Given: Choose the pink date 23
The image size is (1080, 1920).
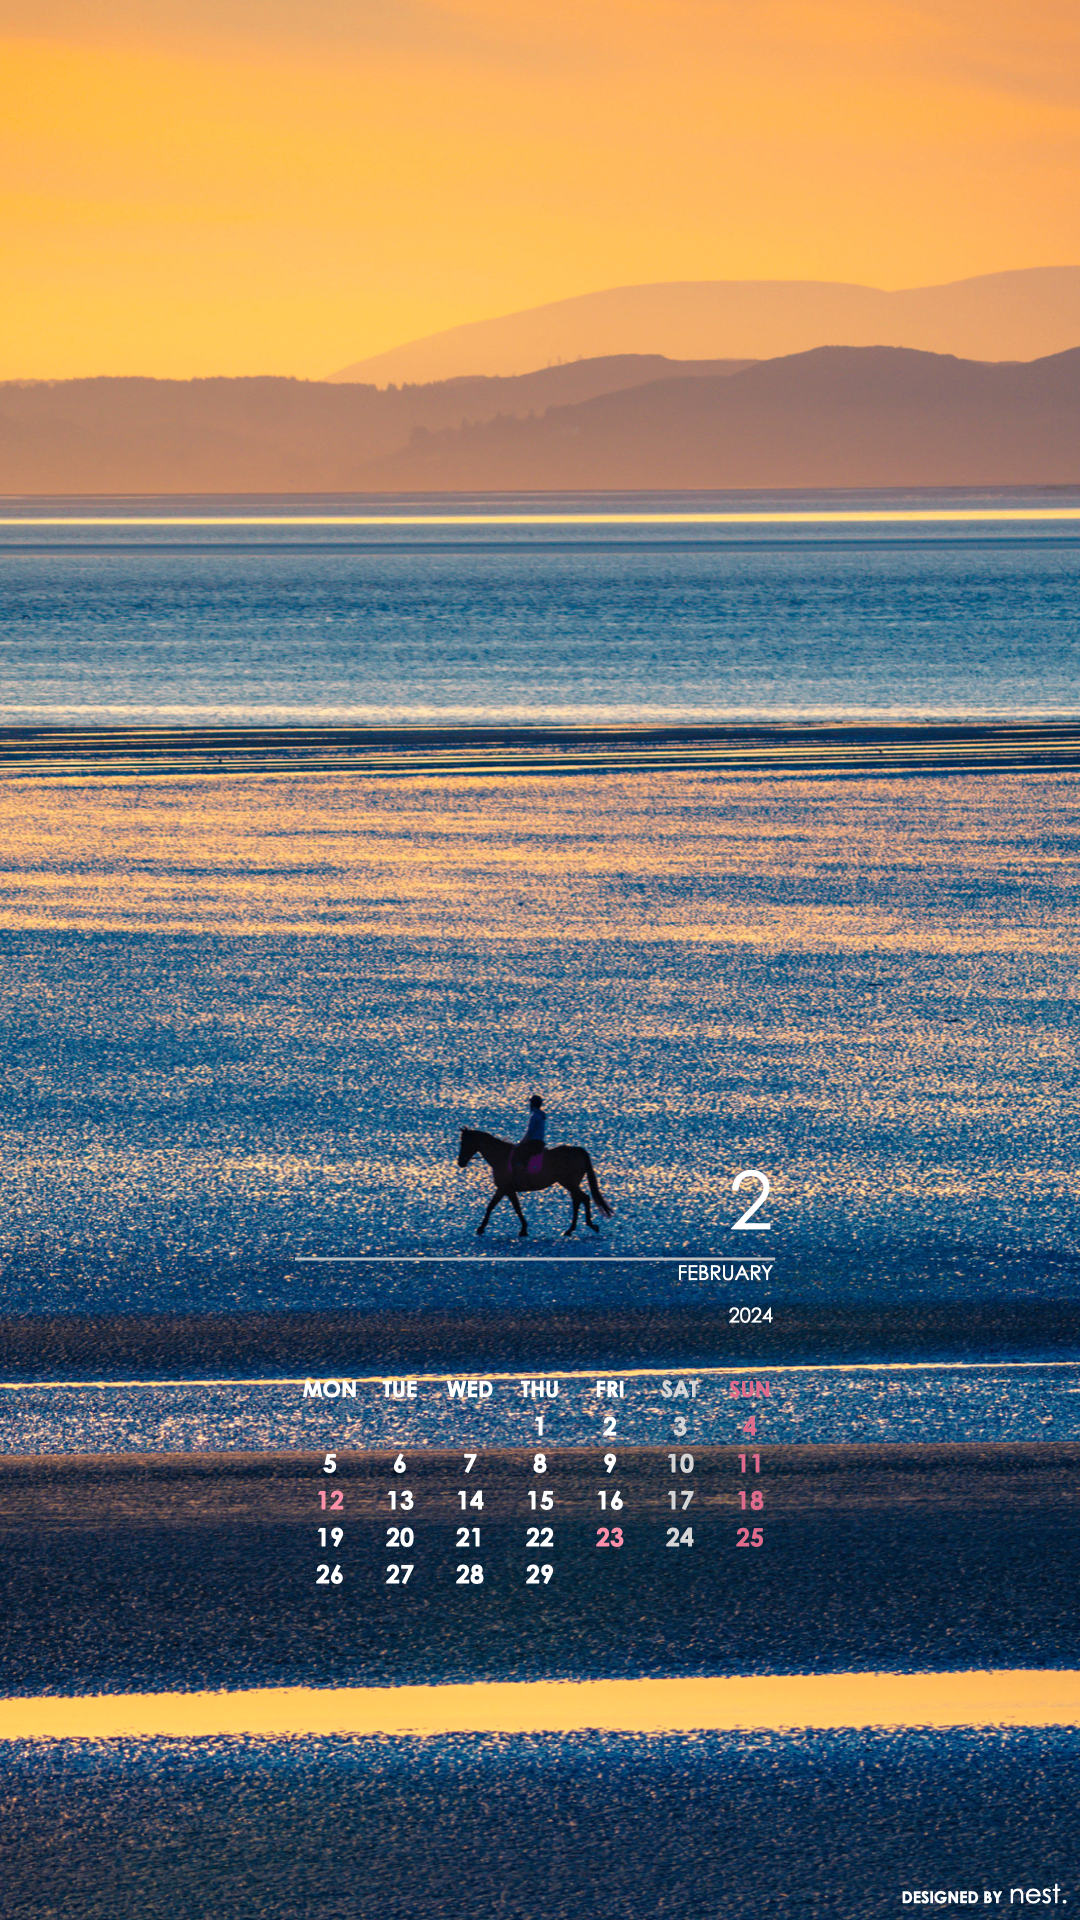Looking at the screenshot, I should pos(610,1538).
